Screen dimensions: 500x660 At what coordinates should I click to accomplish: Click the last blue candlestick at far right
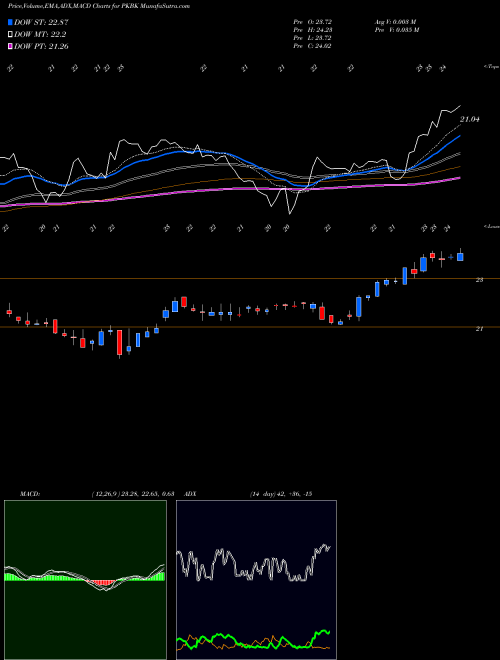pyautogui.click(x=460, y=257)
